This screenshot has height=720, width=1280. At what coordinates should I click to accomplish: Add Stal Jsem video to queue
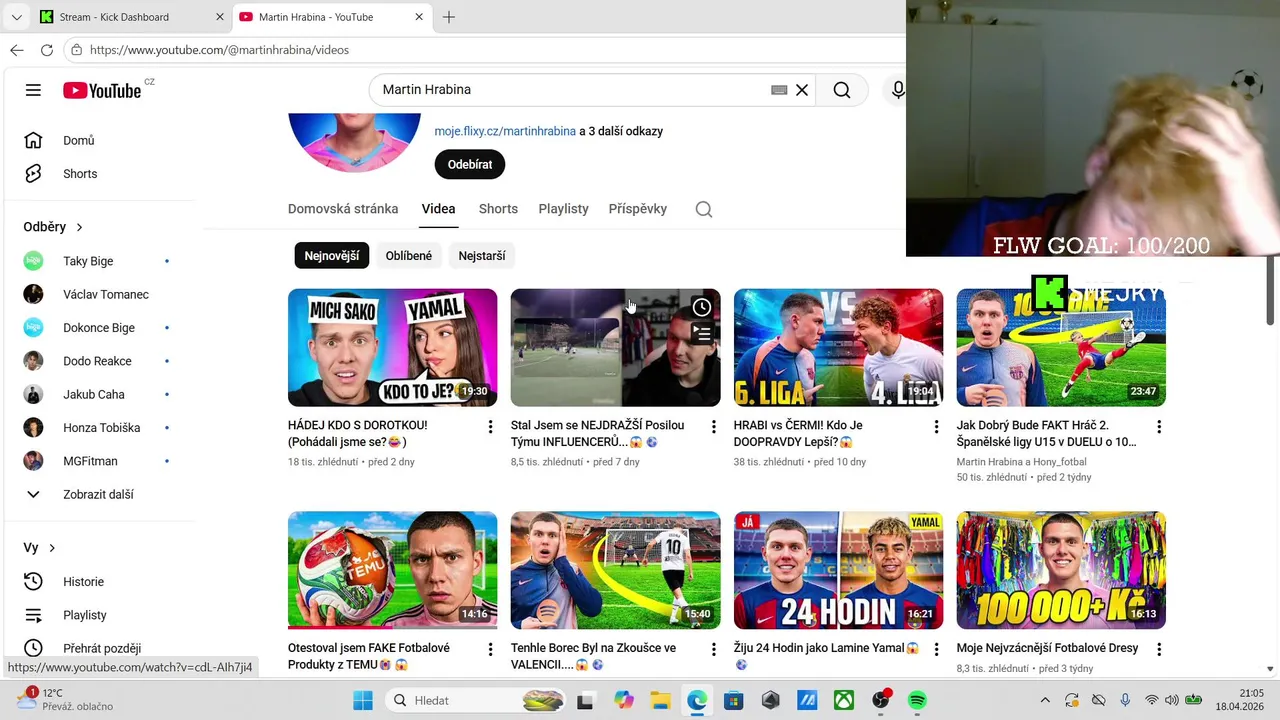coord(702,334)
